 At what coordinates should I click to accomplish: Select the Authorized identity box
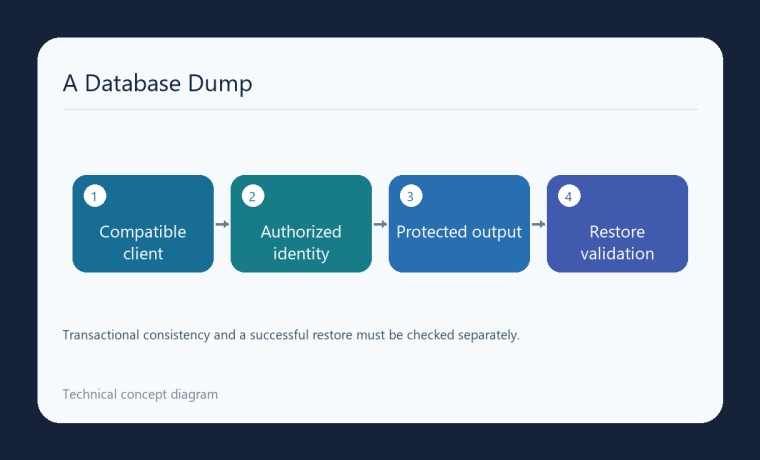click(x=301, y=224)
